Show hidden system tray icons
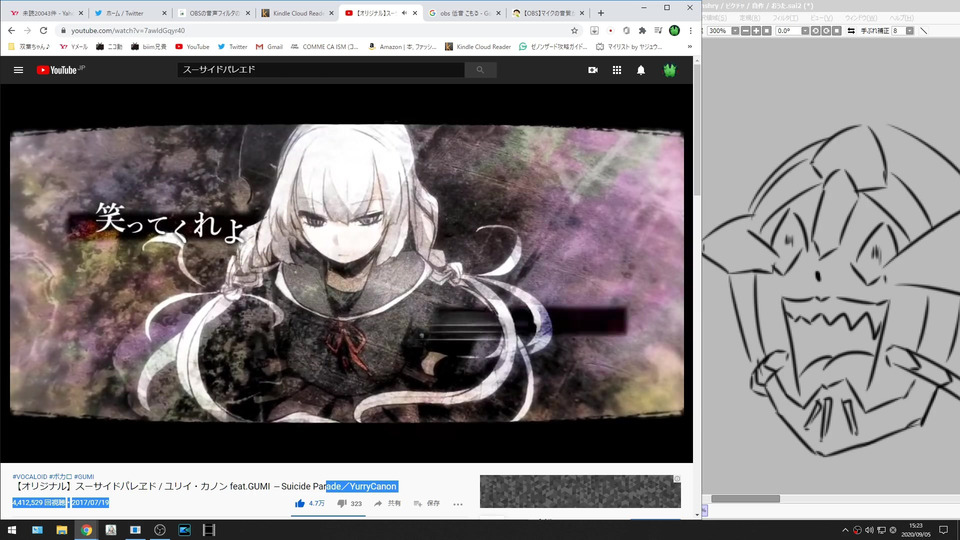 [846, 530]
